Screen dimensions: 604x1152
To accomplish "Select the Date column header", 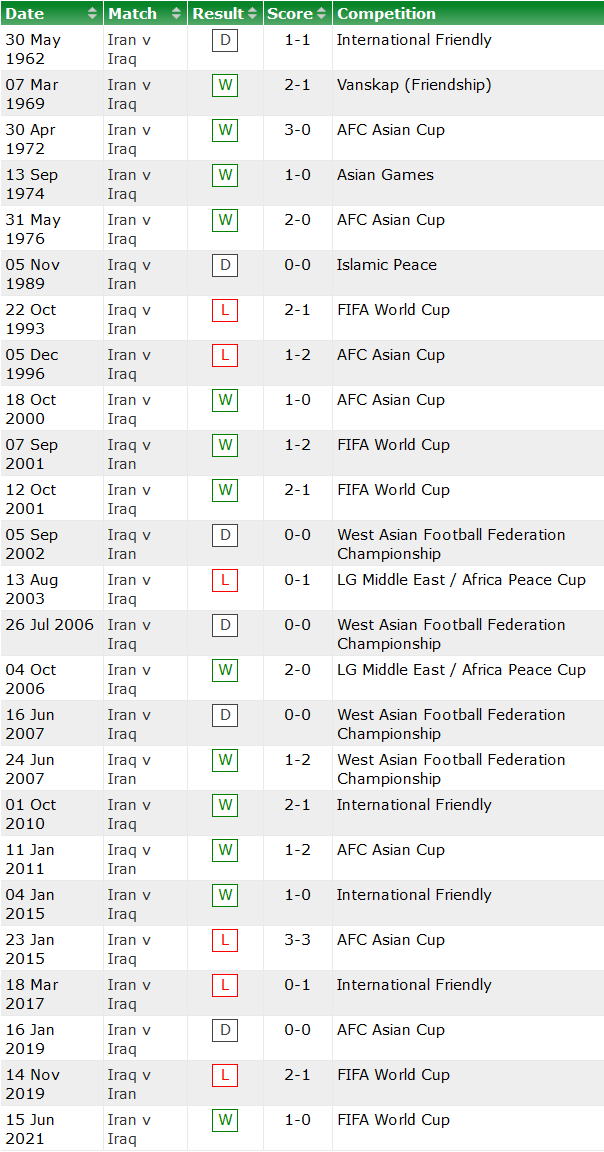I will pos(26,13).
